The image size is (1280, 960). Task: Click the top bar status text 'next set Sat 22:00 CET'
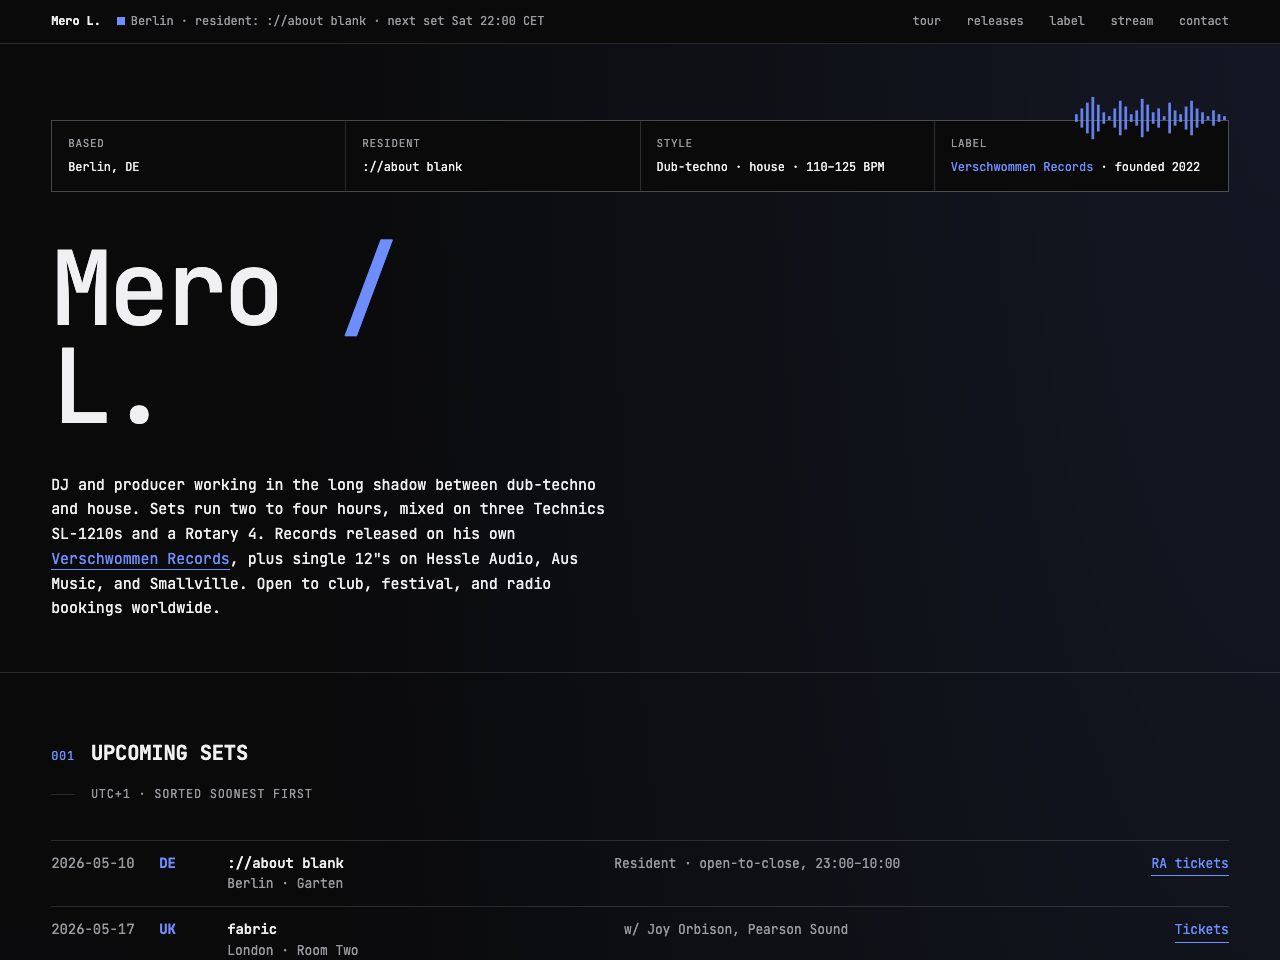466,21
